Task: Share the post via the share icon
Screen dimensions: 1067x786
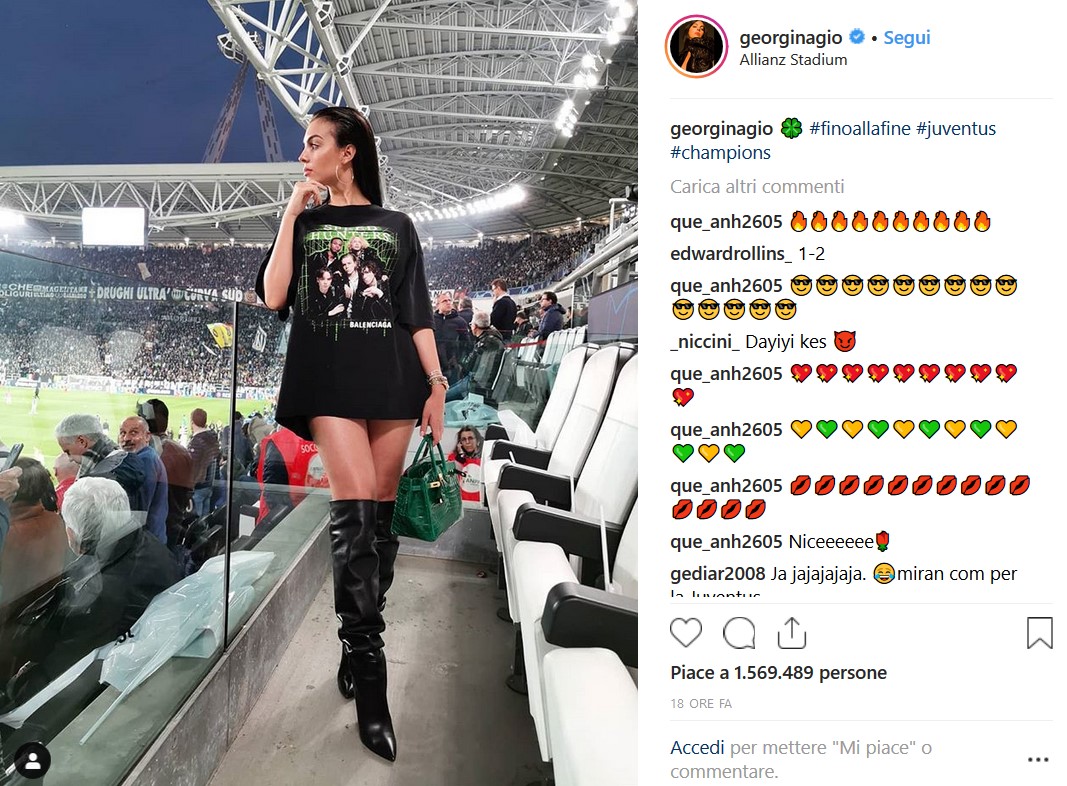Action: pos(791,633)
